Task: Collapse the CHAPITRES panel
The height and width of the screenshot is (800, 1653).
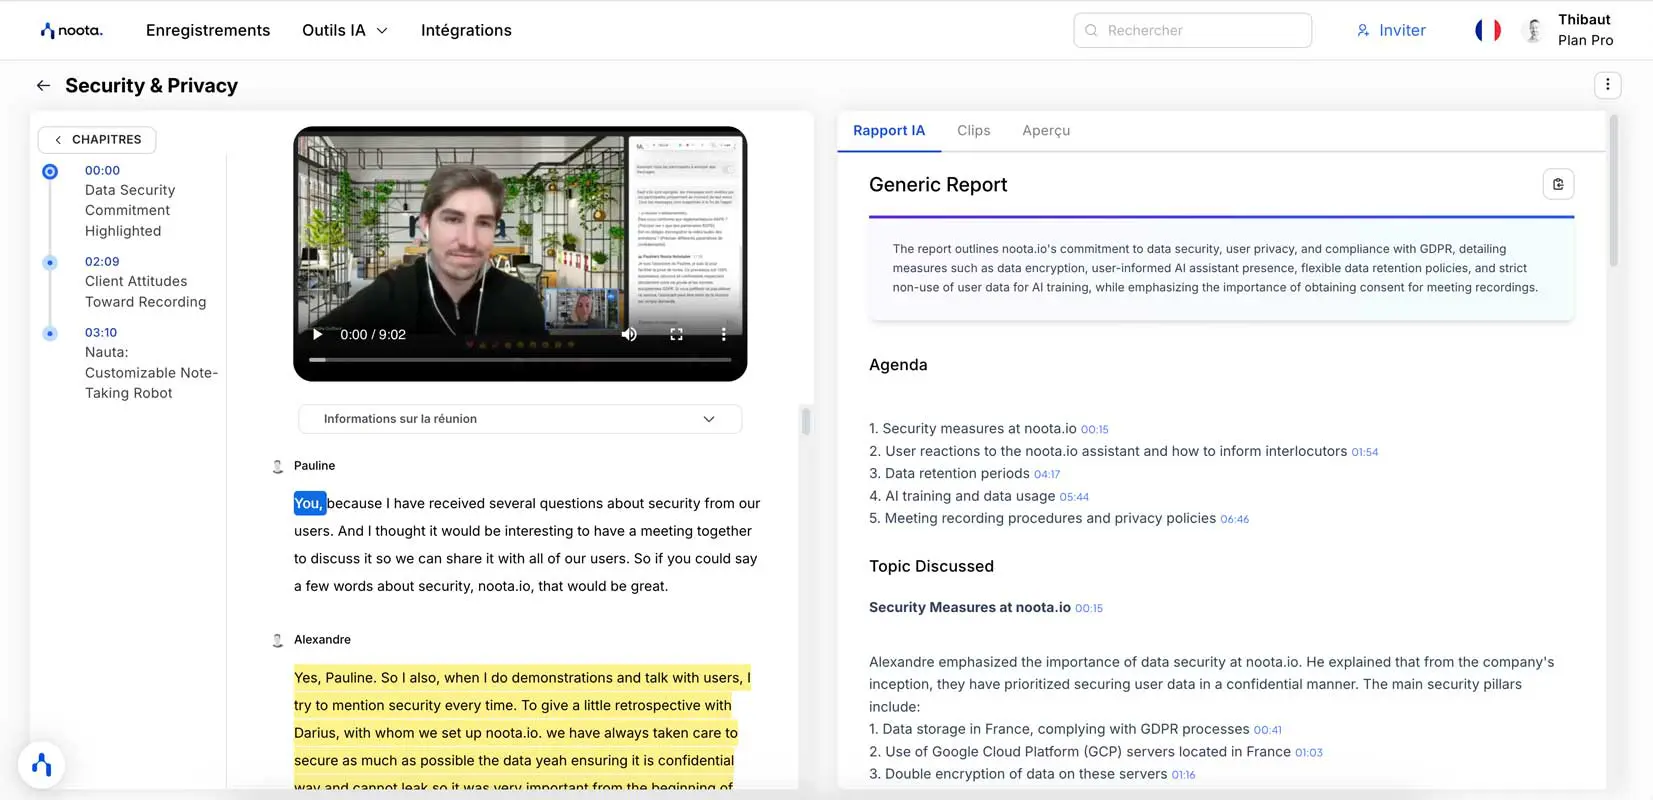Action: (x=97, y=140)
